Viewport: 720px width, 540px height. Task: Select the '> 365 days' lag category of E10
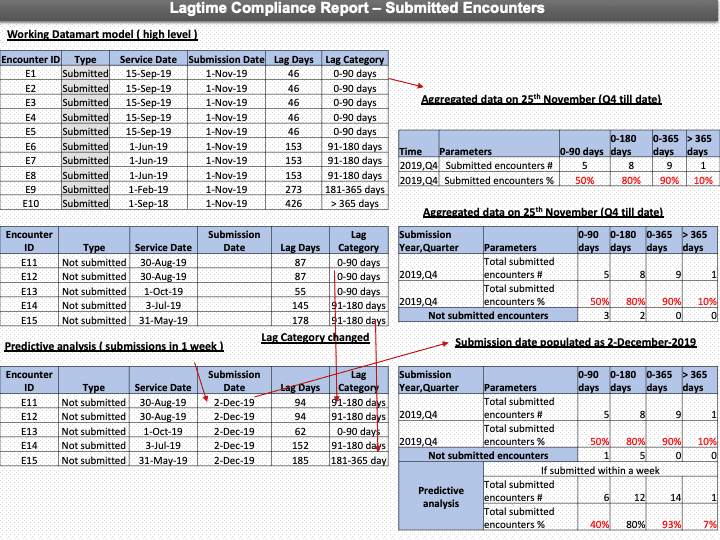pos(355,203)
